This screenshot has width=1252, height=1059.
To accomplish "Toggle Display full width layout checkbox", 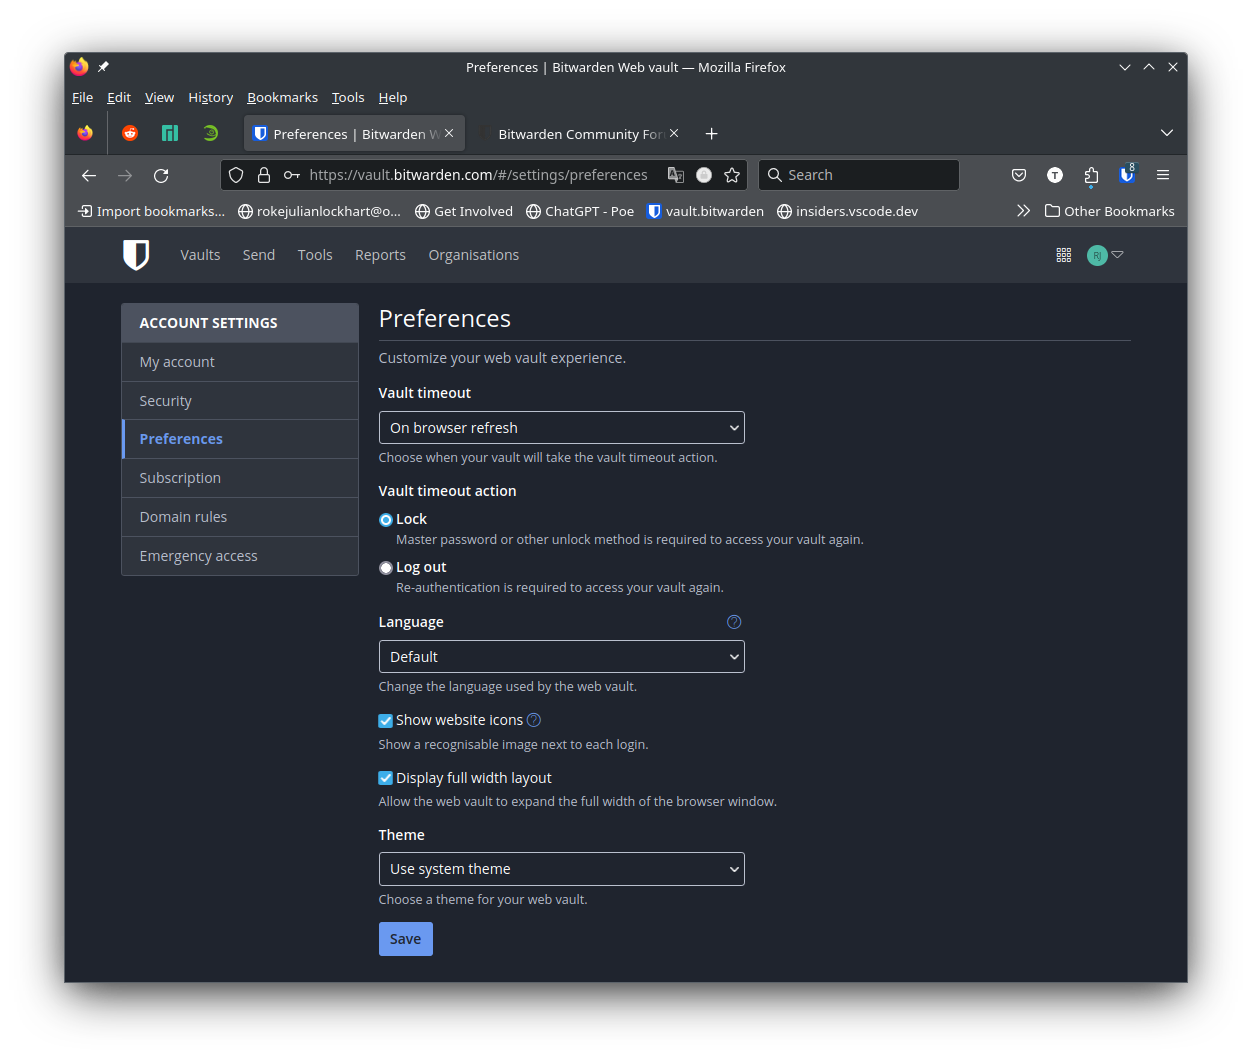I will (x=385, y=778).
